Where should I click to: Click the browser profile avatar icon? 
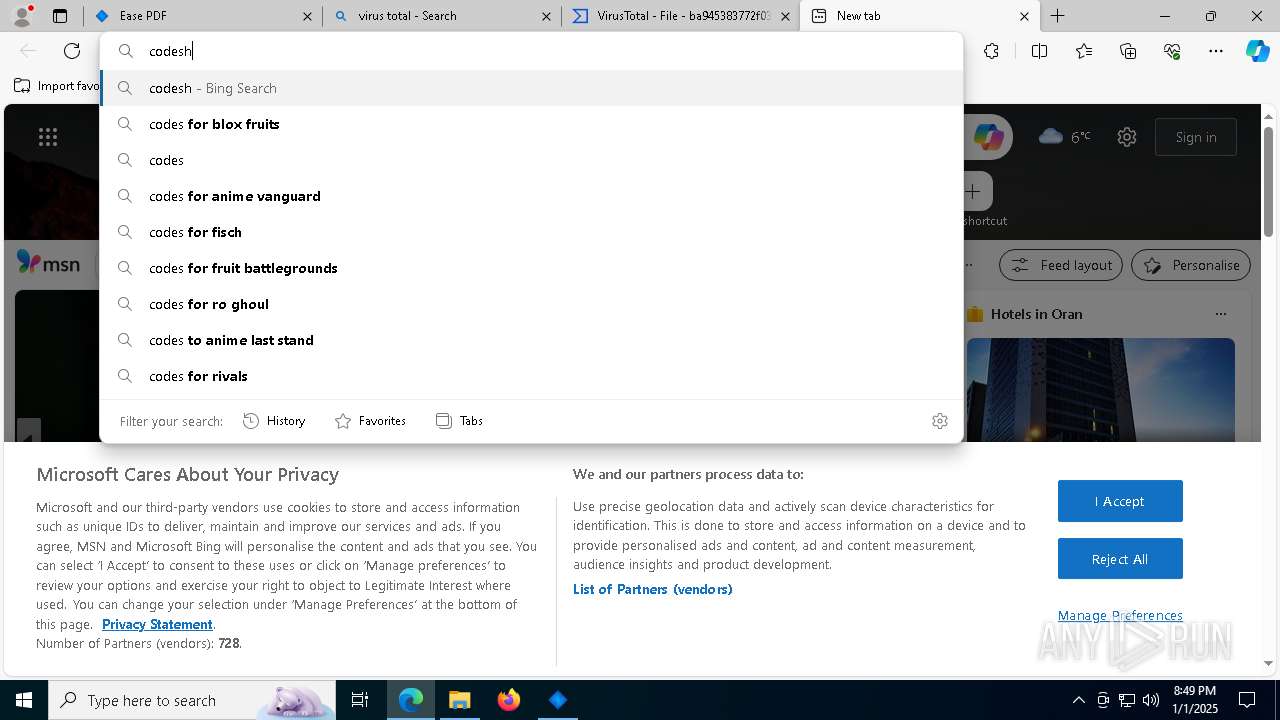click(21, 16)
